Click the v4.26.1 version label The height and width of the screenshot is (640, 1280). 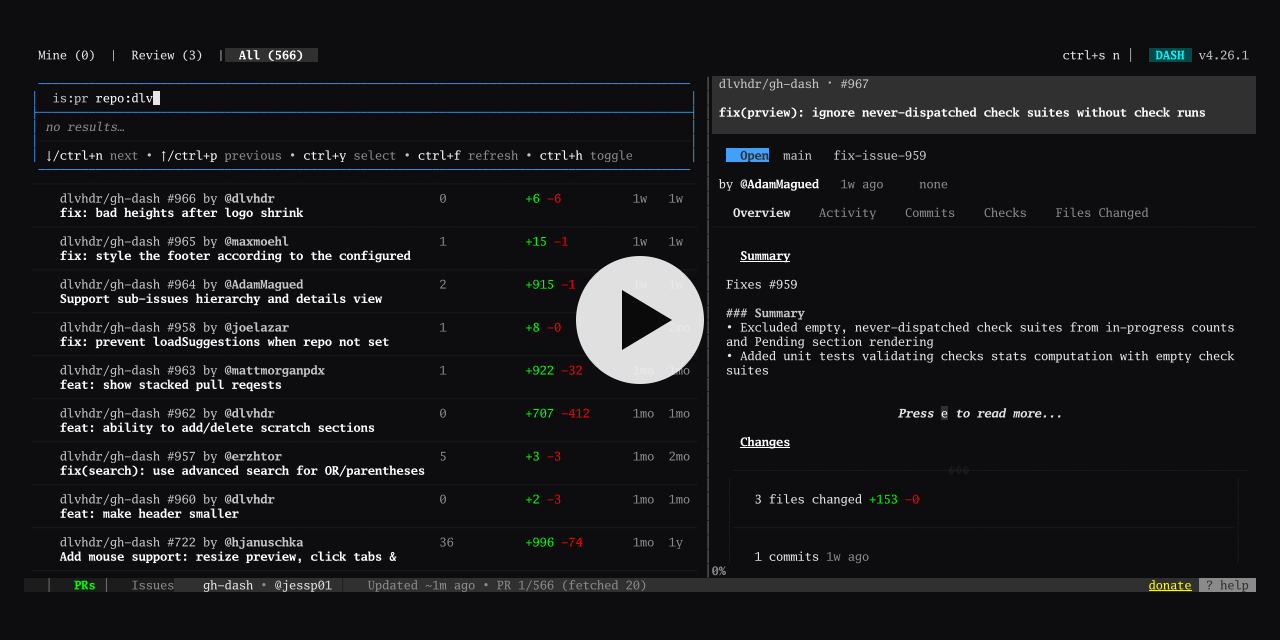(x=1224, y=55)
